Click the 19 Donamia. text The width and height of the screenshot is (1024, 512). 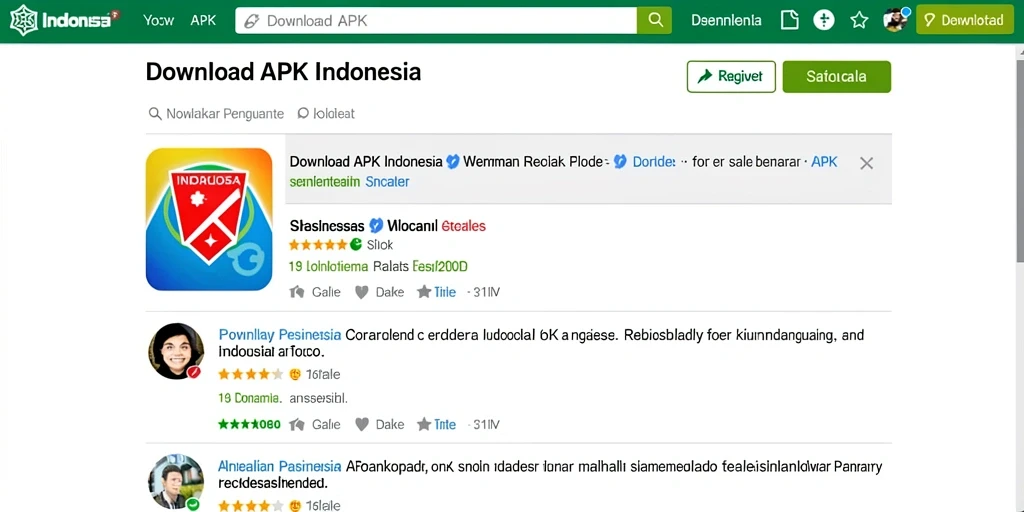(249, 397)
